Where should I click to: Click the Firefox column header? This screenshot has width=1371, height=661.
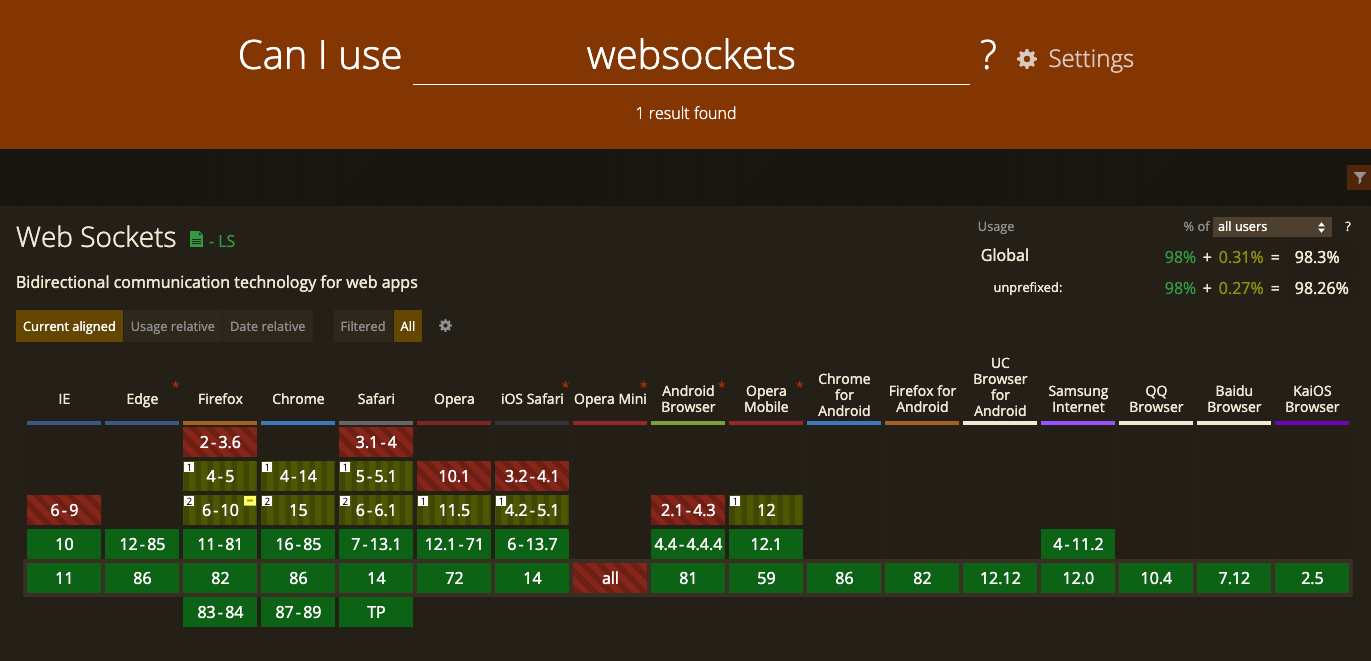(220, 399)
